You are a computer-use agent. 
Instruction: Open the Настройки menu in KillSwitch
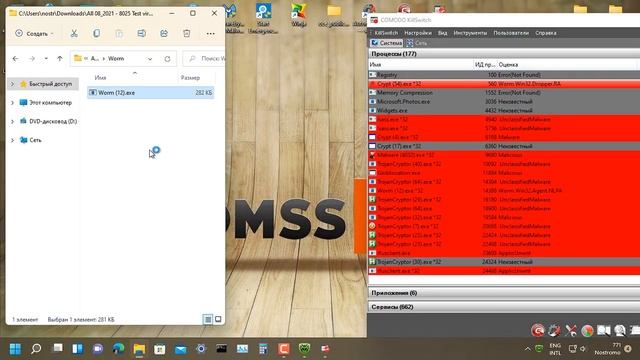click(x=418, y=33)
